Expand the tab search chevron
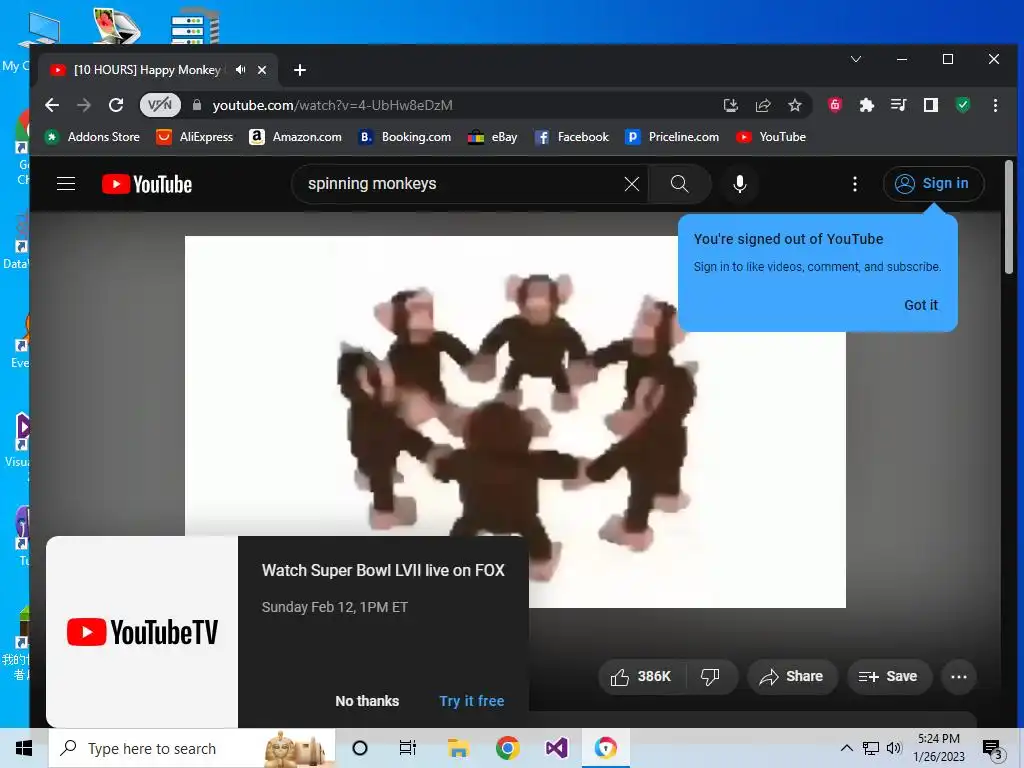1024x768 pixels. pos(856,59)
